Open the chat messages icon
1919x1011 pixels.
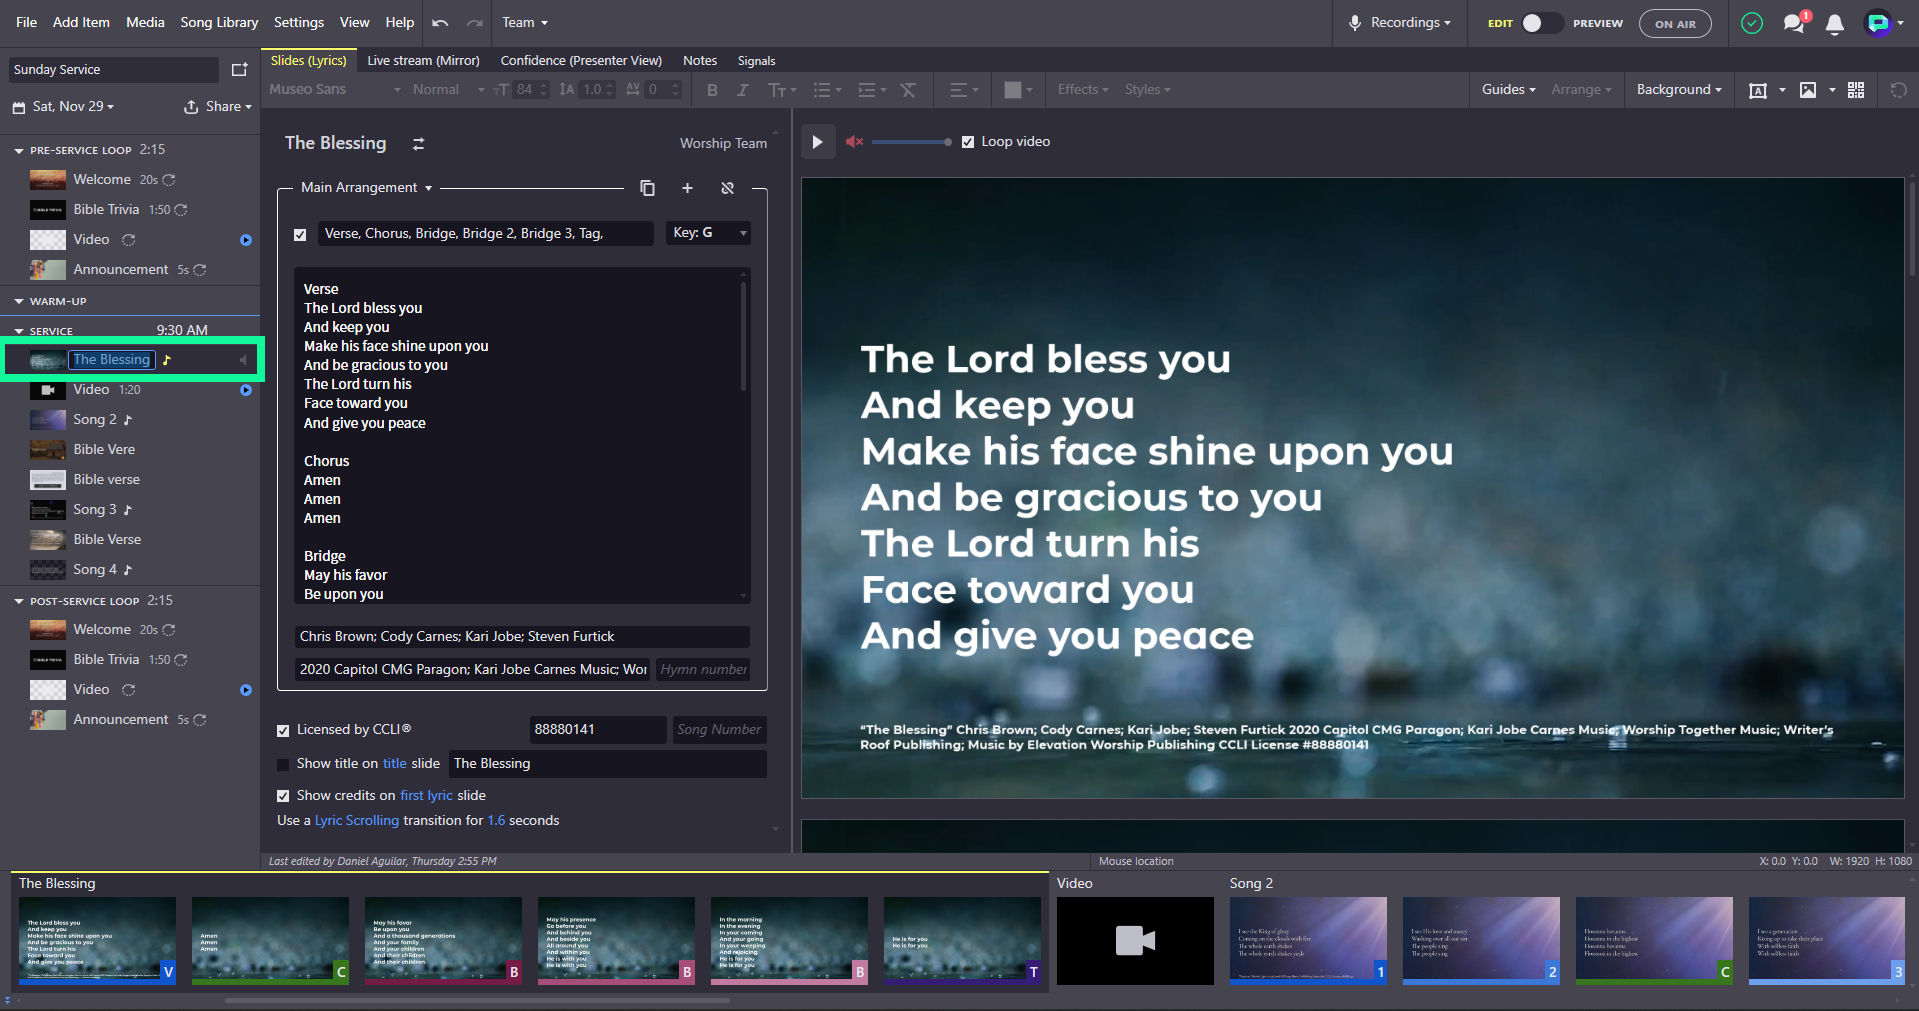click(x=1795, y=23)
